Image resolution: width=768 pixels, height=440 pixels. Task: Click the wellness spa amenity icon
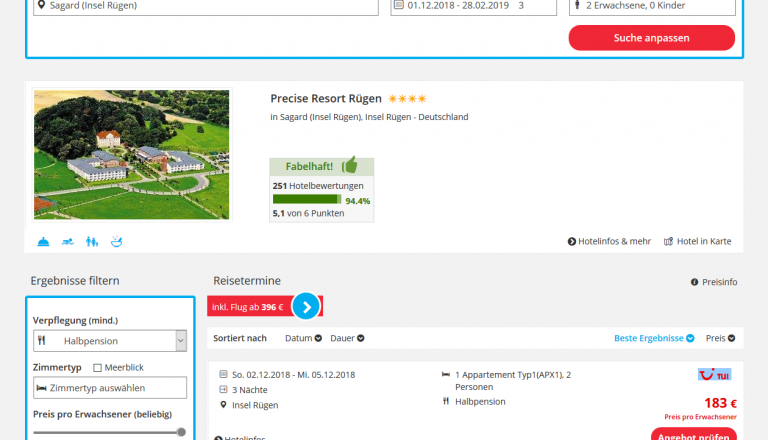117,242
